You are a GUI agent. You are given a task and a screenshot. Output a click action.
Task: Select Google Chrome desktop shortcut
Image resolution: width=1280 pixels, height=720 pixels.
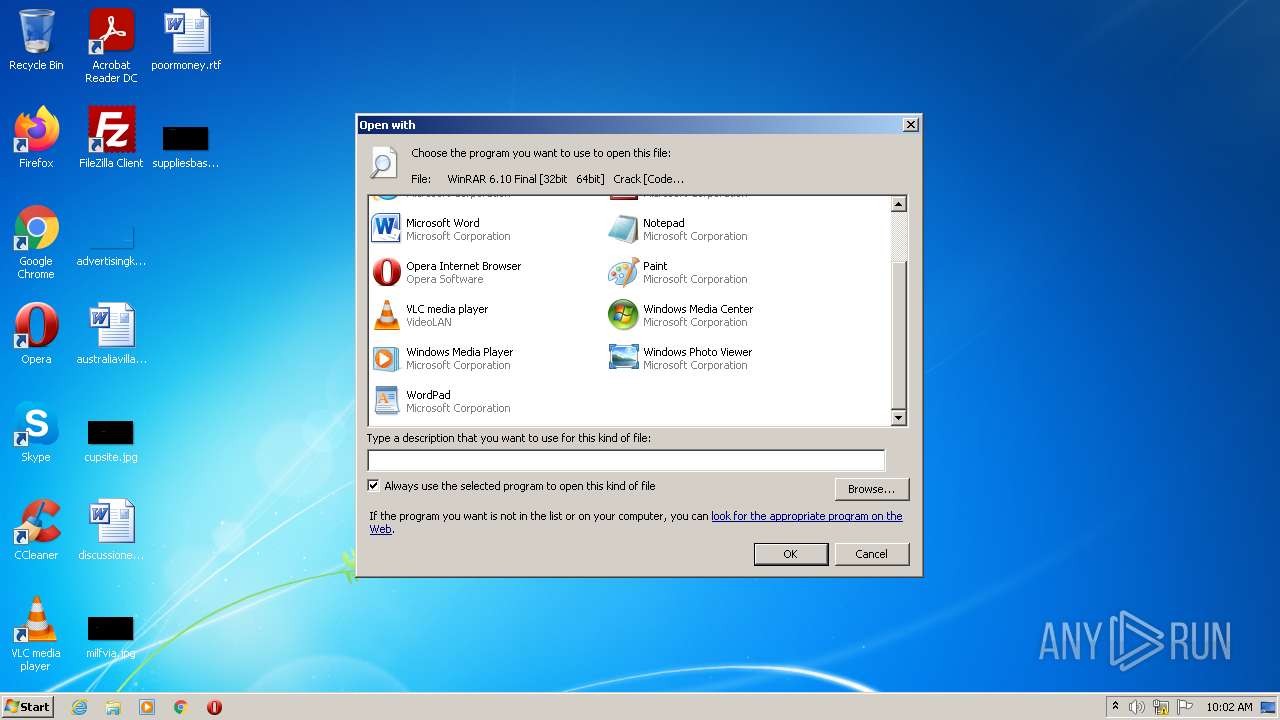(x=36, y=243)
